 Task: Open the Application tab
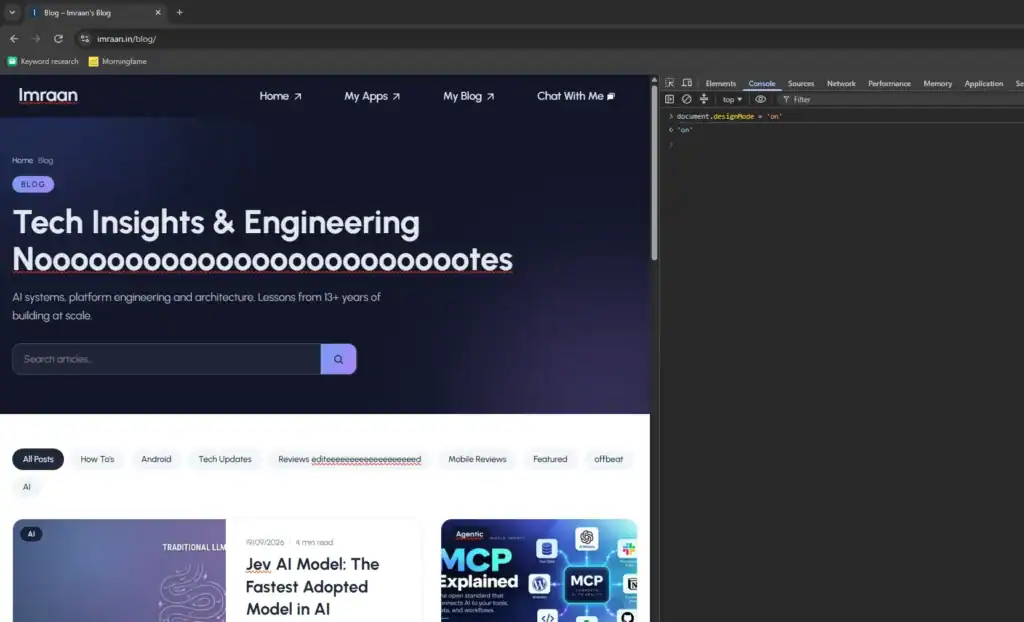(x=983, y=84)
